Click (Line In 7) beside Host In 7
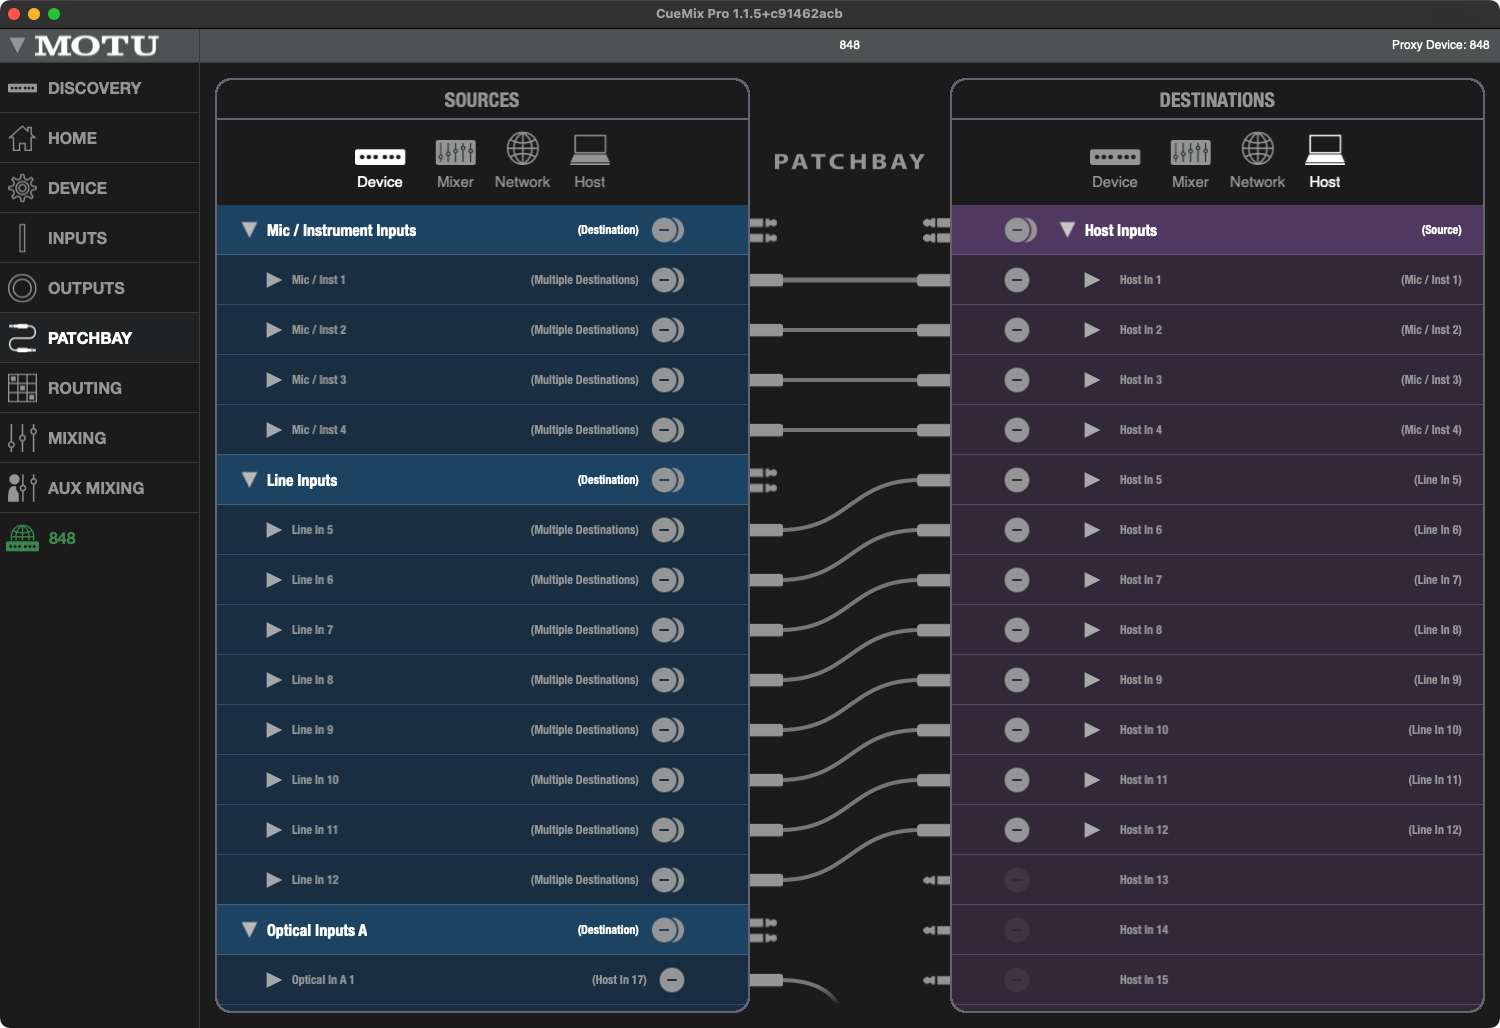This screenshot has width=1500, height=1028. tap(1437, 580)
